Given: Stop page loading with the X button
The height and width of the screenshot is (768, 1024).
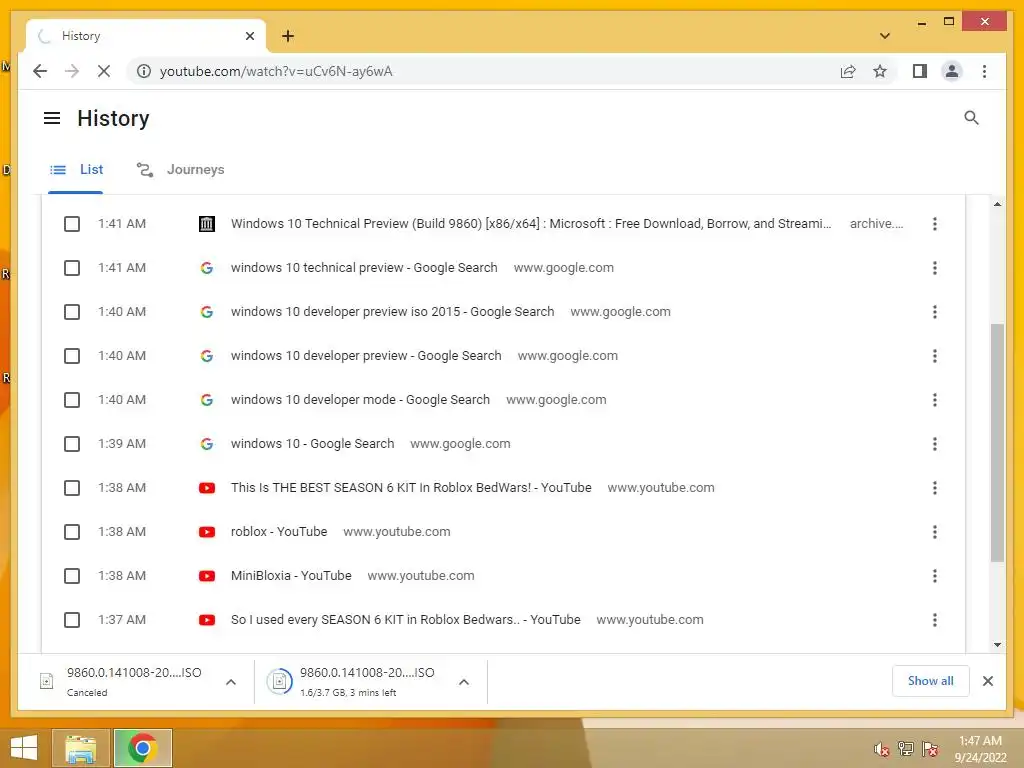Looking at the screenshot, I should click(104, 71).
